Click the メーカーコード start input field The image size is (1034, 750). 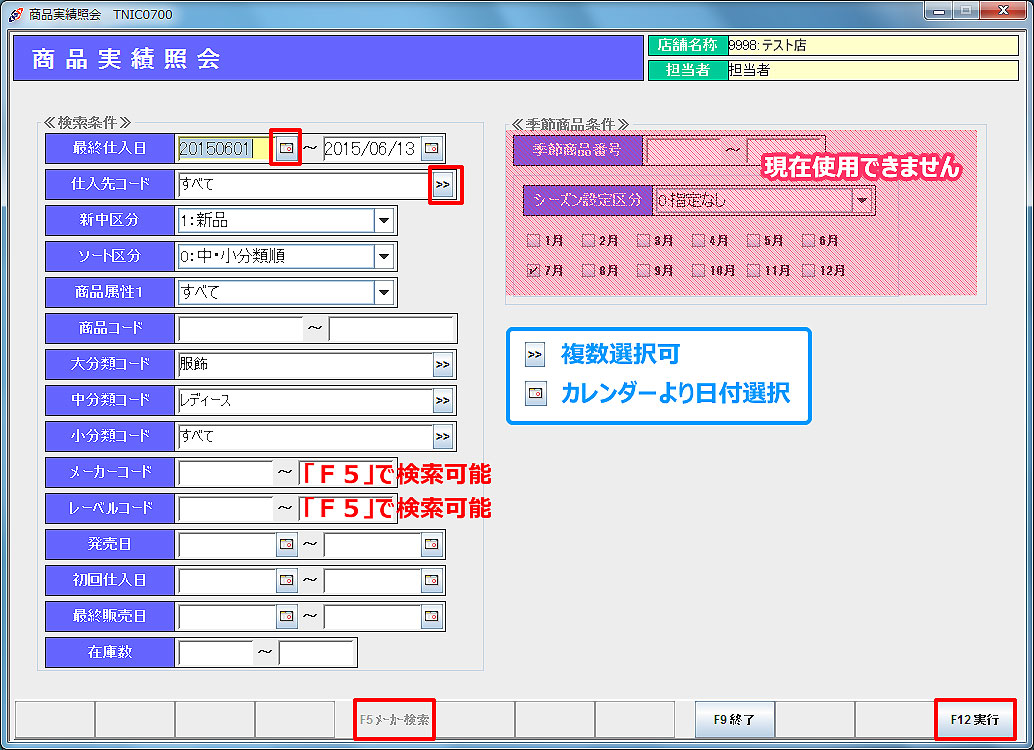pyautogui.click(x=225, y=473)
